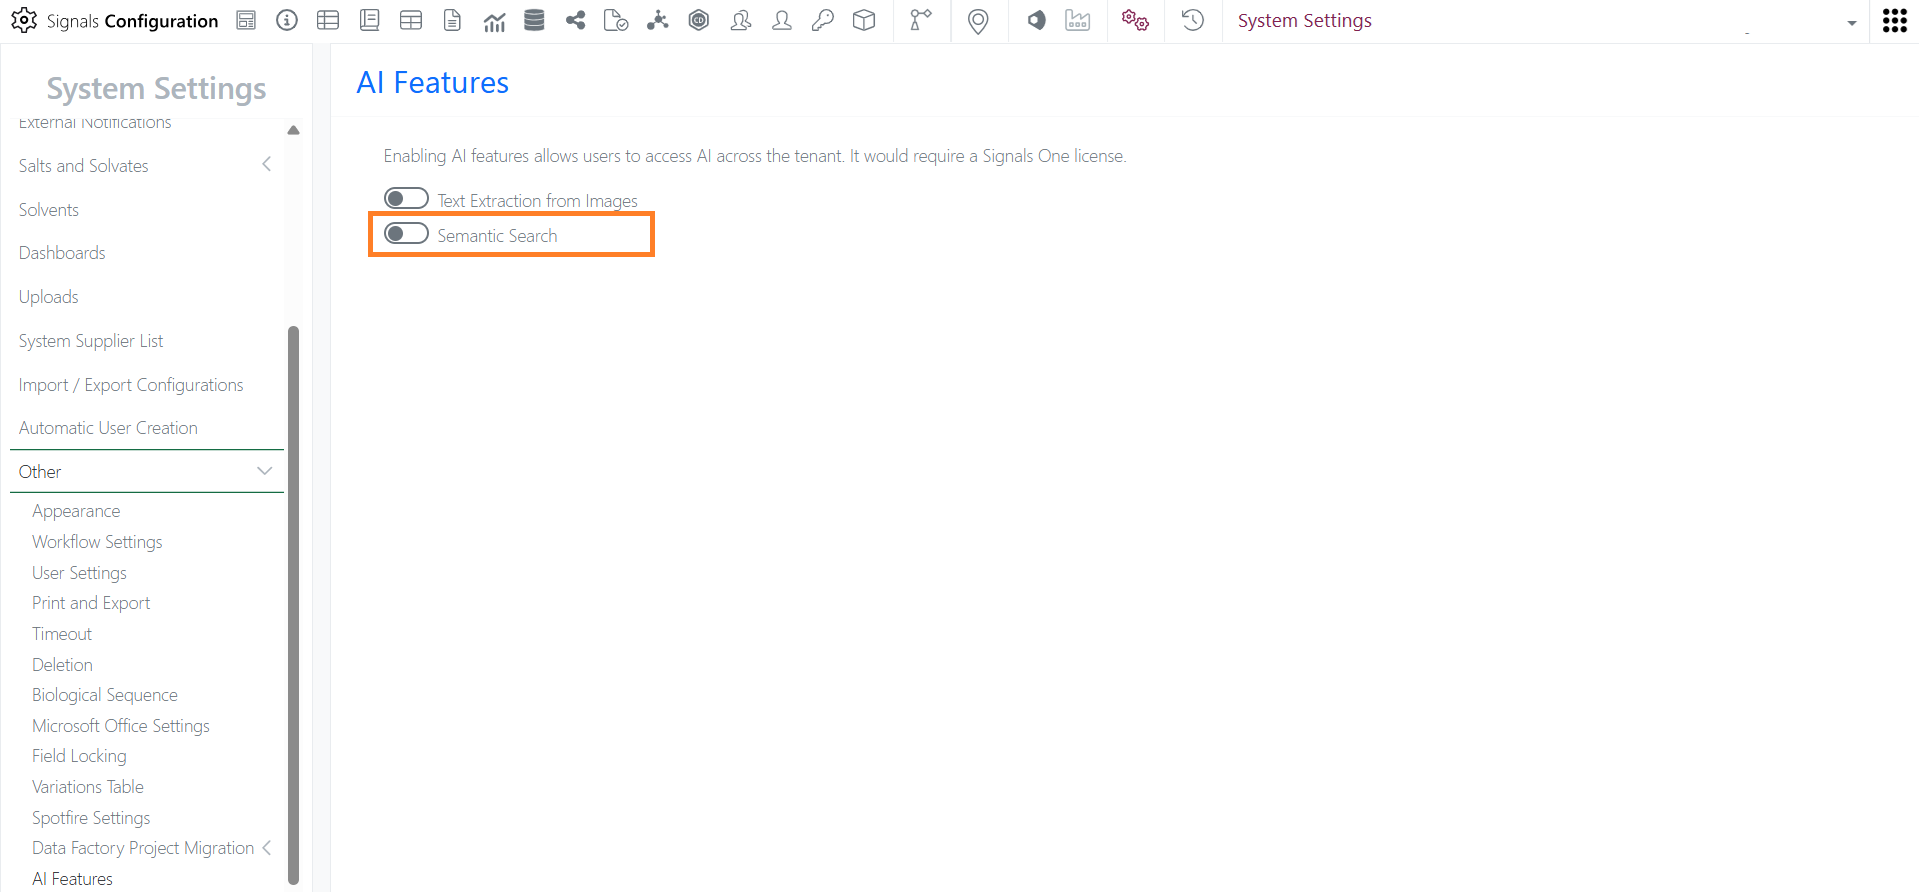Screen dimensions: 1919x892
Task: Click the System Settings header label
Action: (x=1305, y=21)
